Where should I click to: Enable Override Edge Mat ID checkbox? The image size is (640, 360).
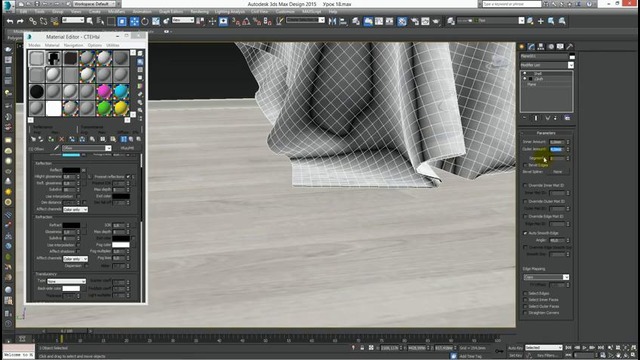click(x=525, y=216)
